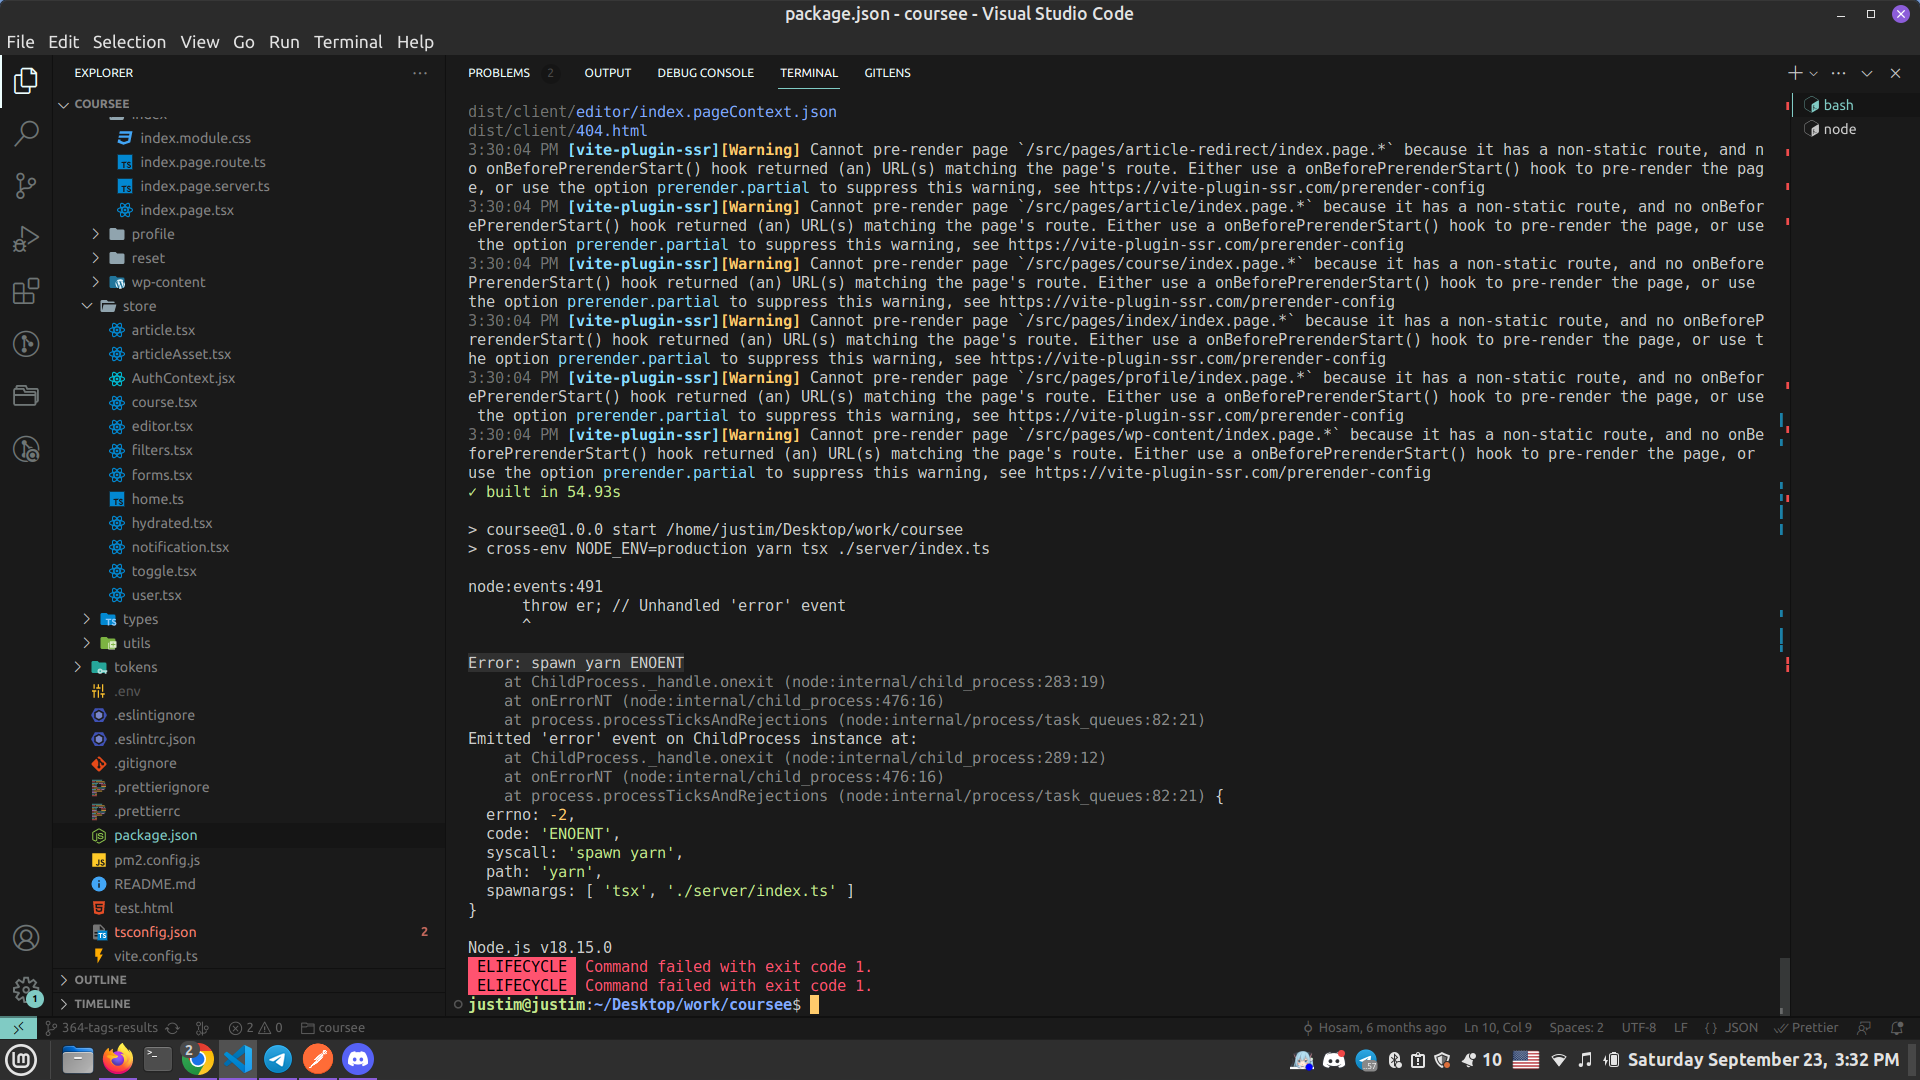Screen dimensions: 1920x1080
Task: Open the Run and Debug view
Action: pyautogui.click(x=26, y=239)
